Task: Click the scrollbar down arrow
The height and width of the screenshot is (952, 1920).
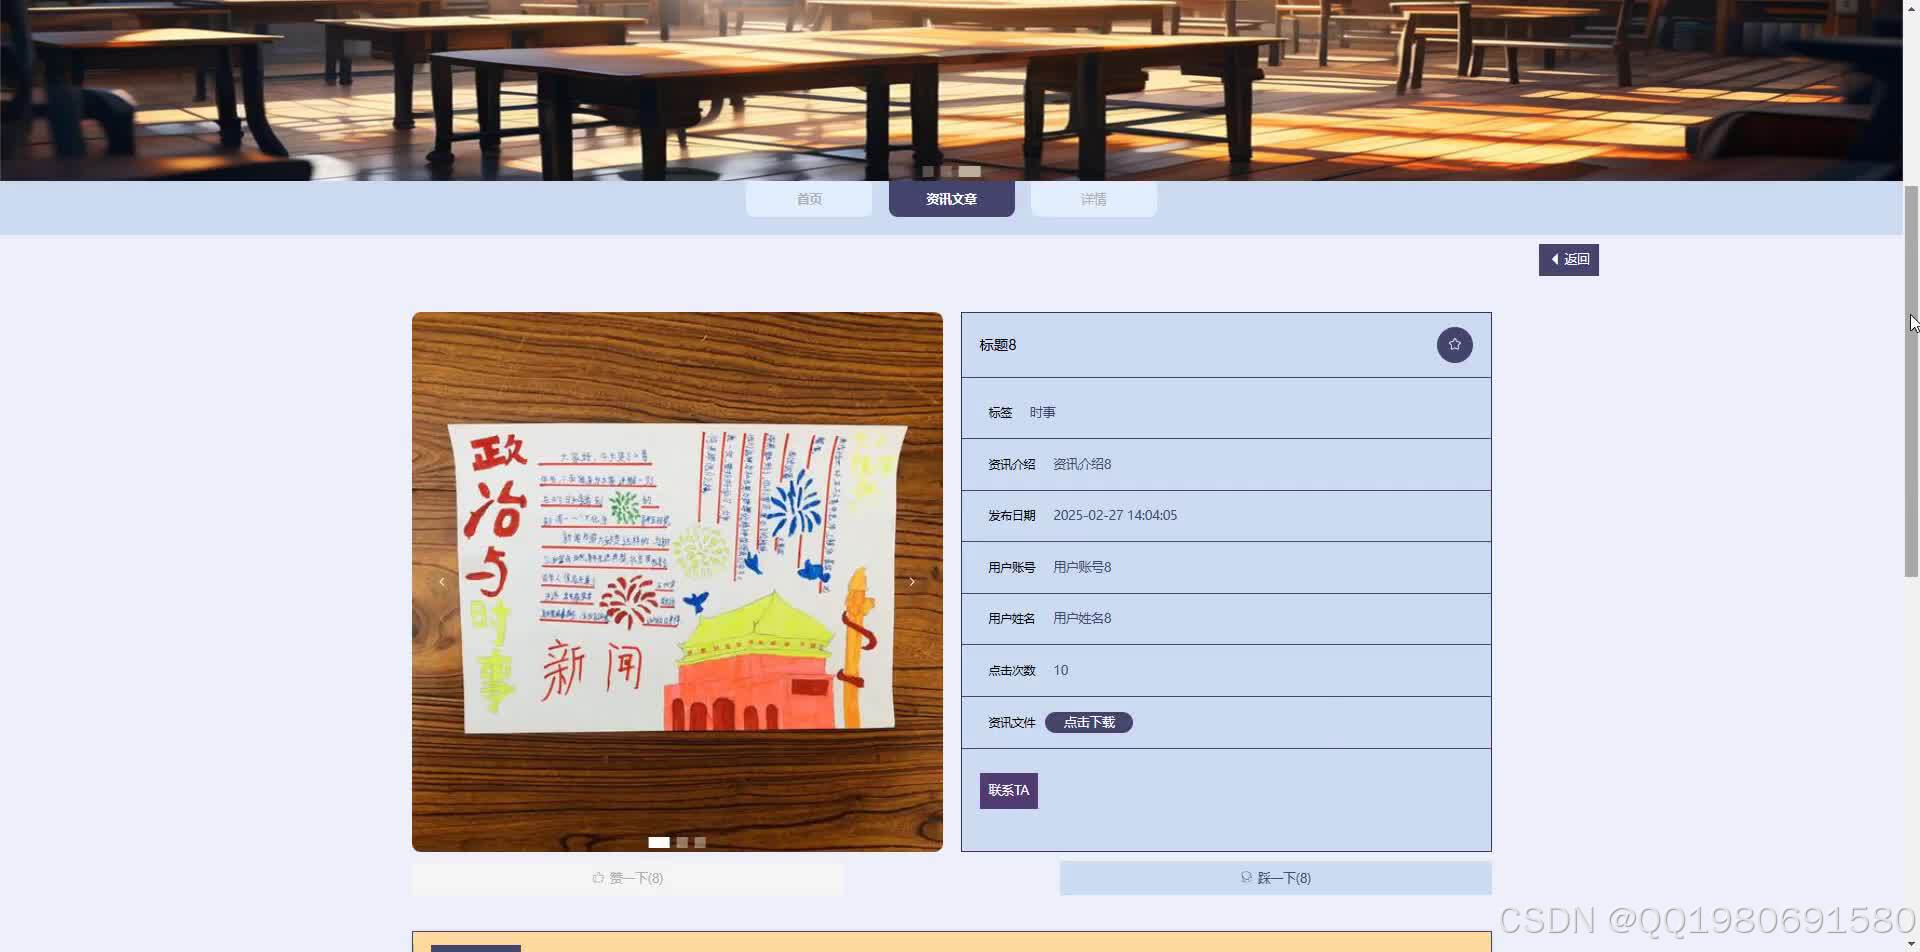Action: tap(1911, 943)
